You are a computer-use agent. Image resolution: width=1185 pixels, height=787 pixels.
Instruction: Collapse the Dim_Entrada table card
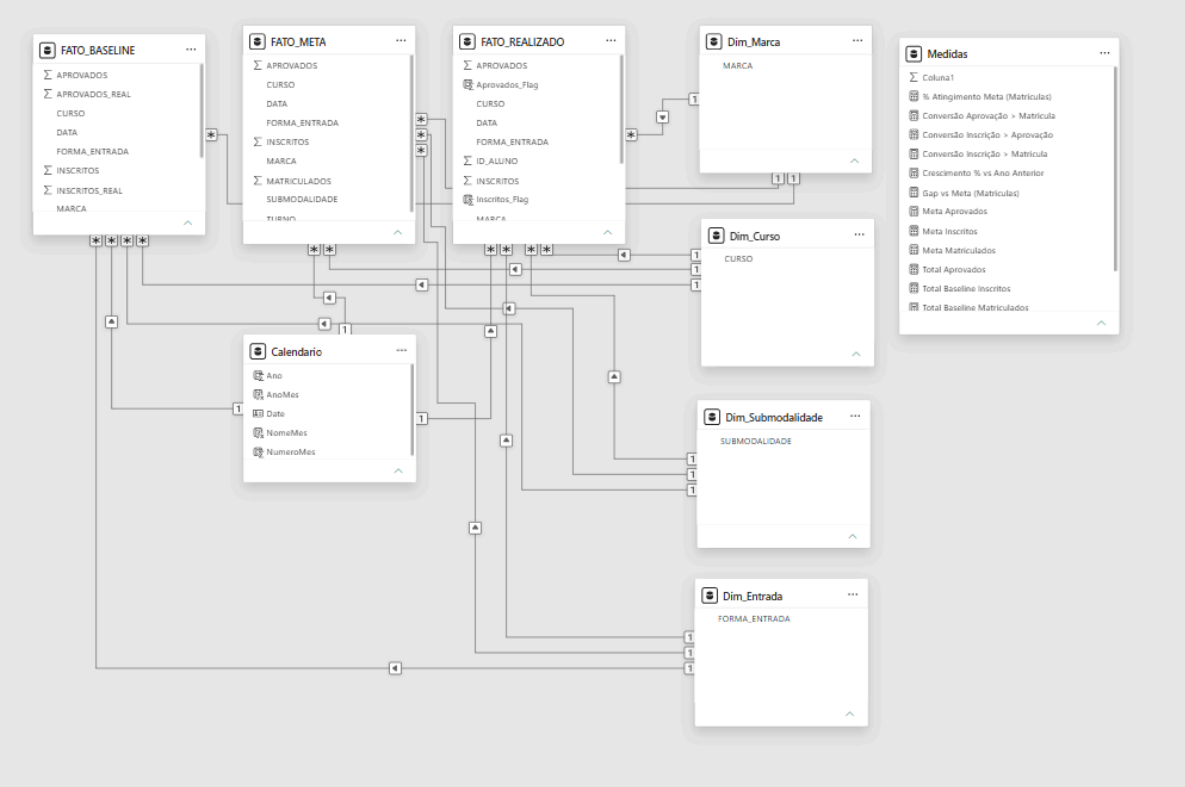click(849, 714)
